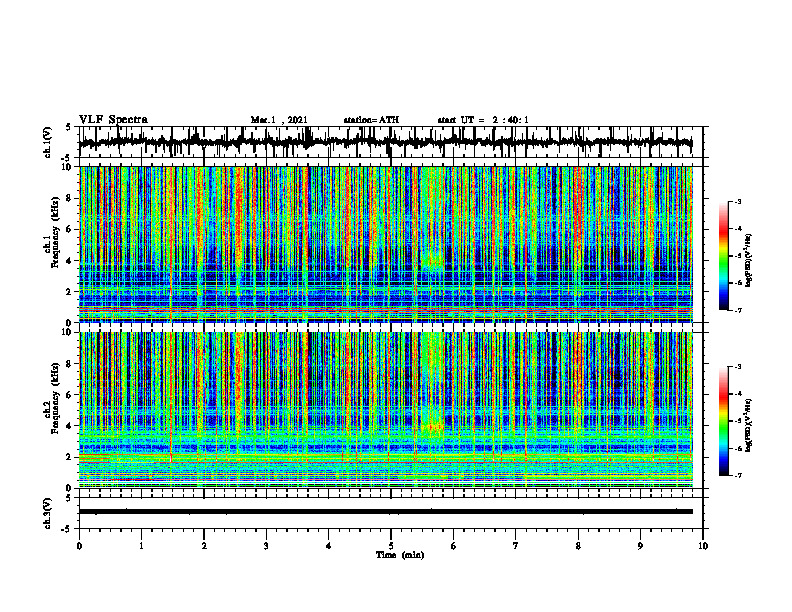Click the "start UT = 2 :40: 1" header text
This screenshot has height=612, width=792.
point(483,120)
